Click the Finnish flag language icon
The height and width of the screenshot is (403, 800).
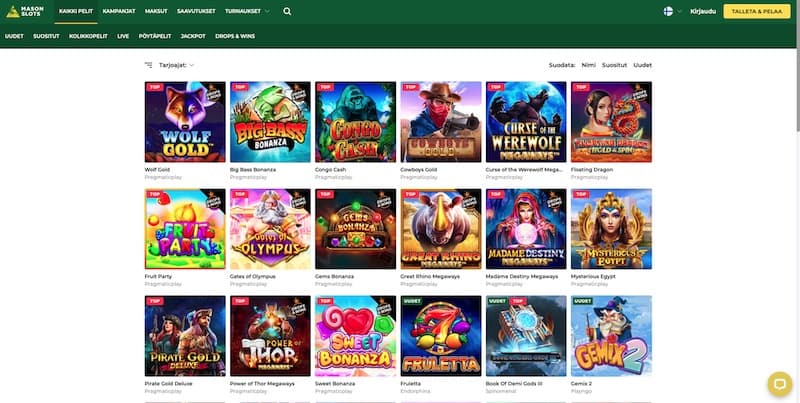tap(668, 11)
